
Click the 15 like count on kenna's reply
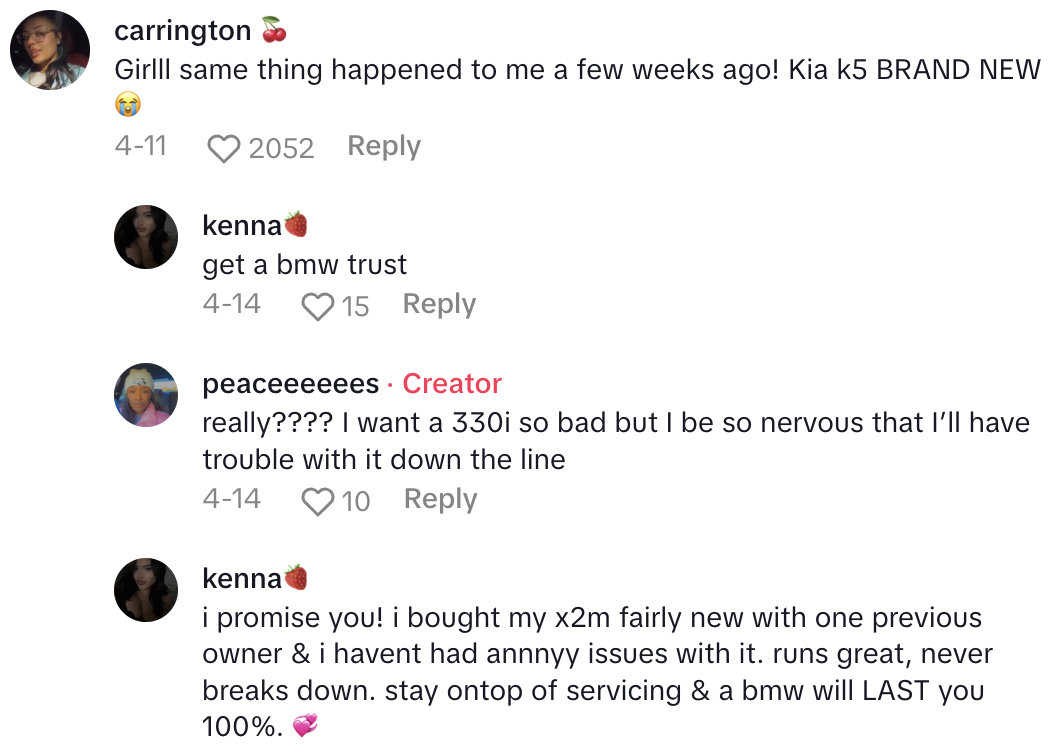[355, 306]
